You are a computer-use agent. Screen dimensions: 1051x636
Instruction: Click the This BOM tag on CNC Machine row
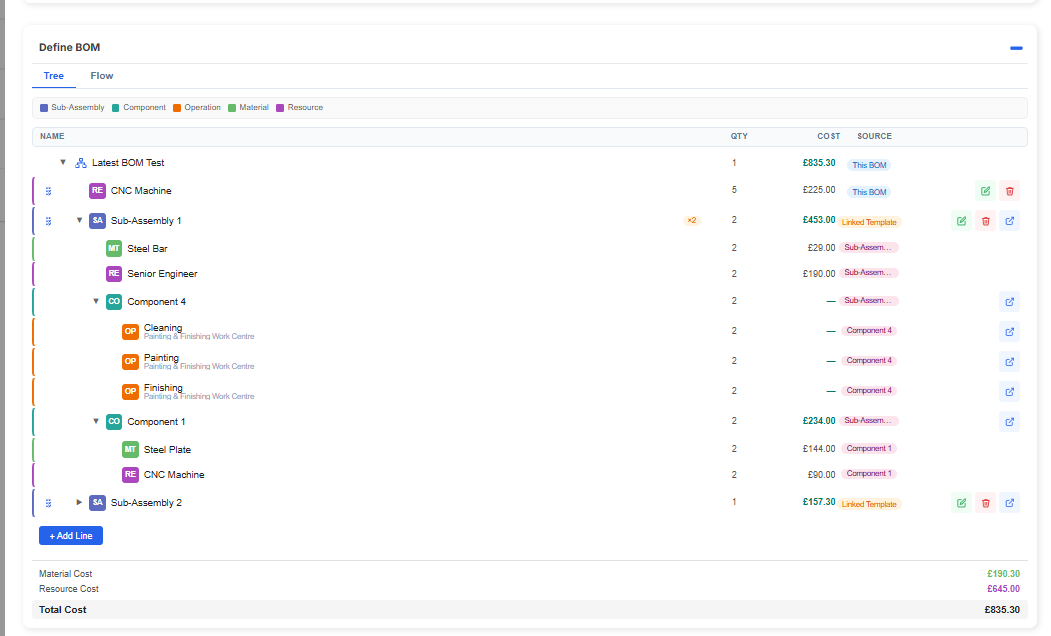(x=869, y=192)
